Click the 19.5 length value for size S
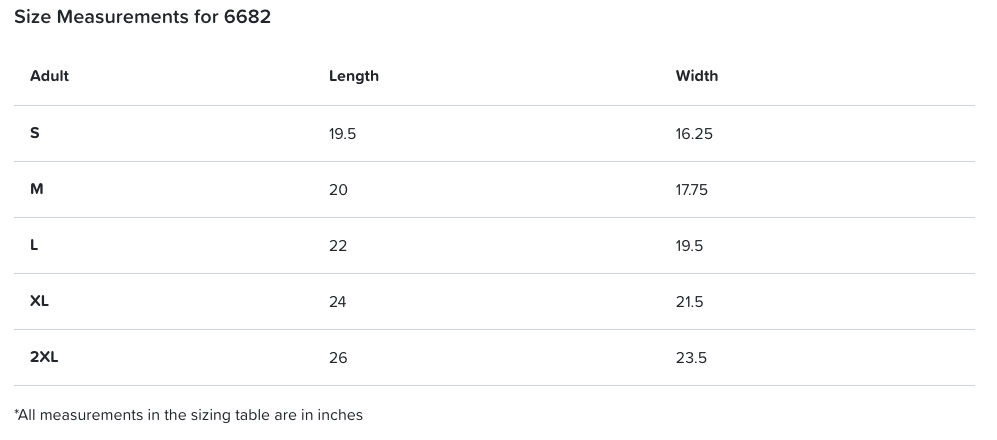This screenshot has width=997, height=440. (x=342, y=134)
